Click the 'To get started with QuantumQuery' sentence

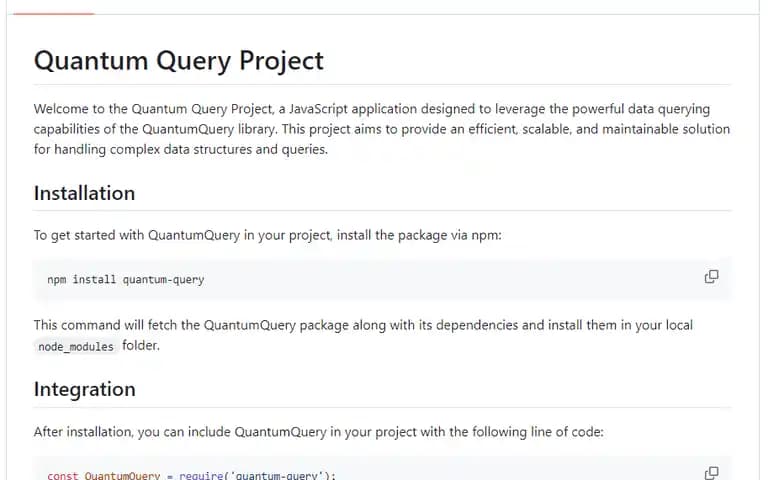click(x=137, y=235)
